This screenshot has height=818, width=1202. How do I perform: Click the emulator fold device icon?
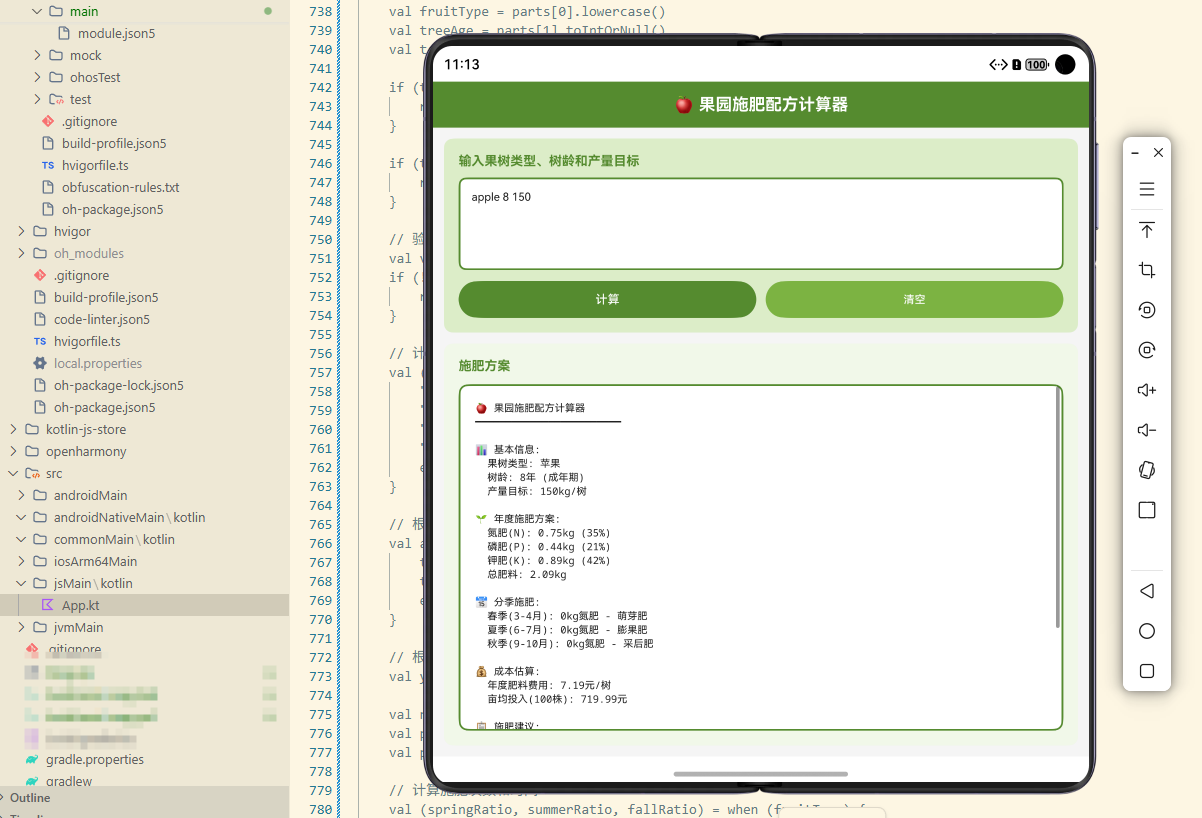[x=1147, y=470]
